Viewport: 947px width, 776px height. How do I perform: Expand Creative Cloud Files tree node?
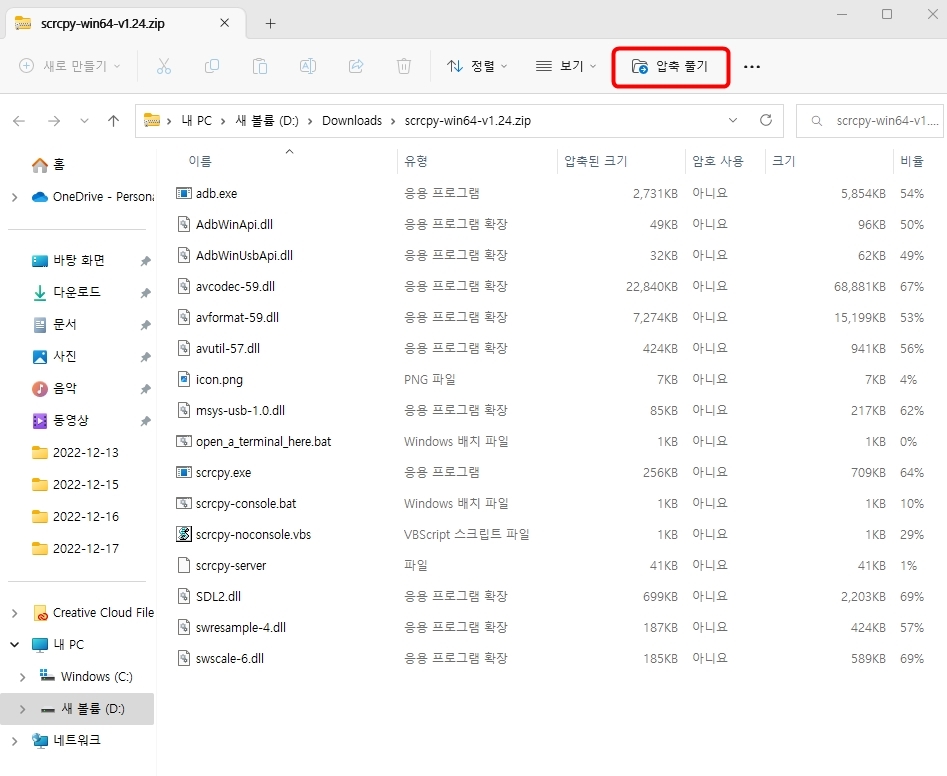pyautogui.click(x=14, y=613)
